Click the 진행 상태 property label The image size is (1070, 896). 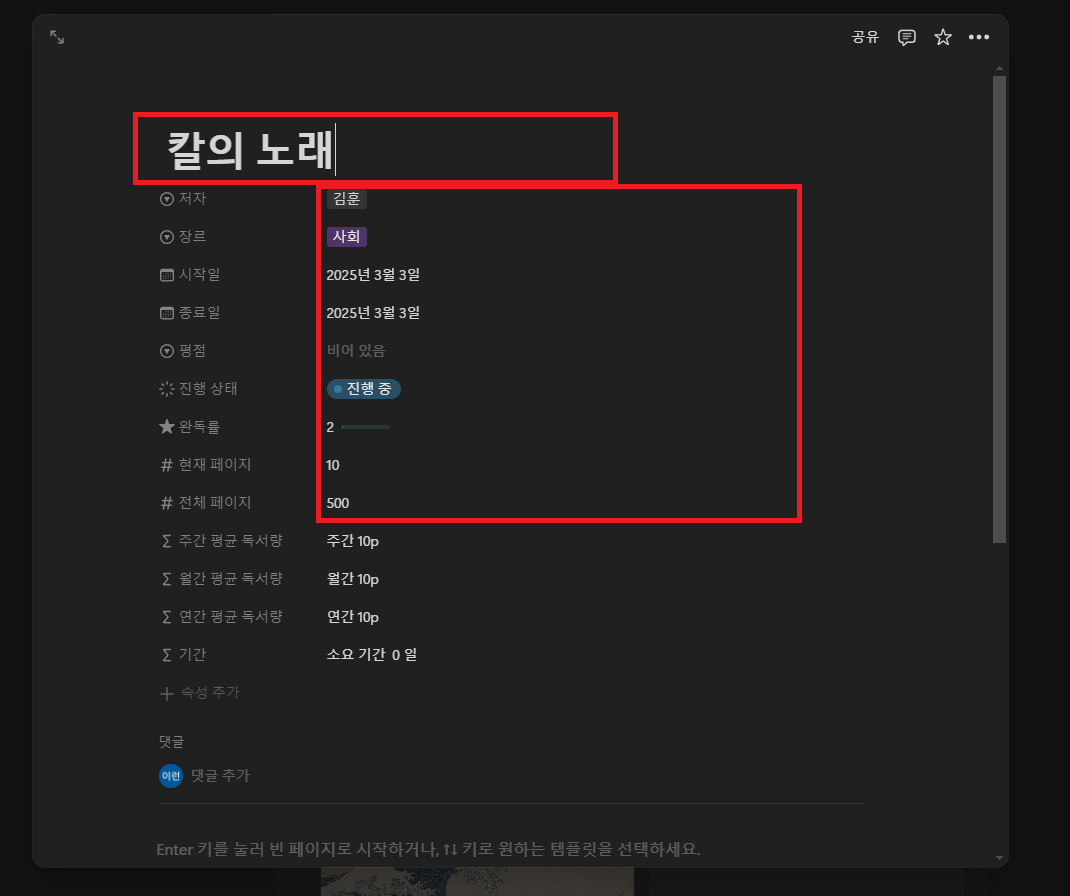tap(208, 389)
